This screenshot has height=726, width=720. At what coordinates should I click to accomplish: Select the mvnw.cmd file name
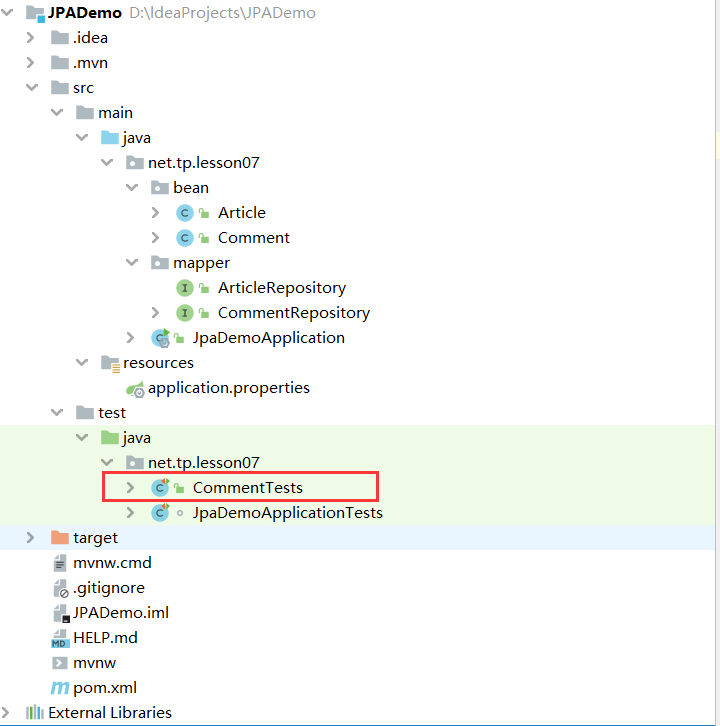point(113,563)
